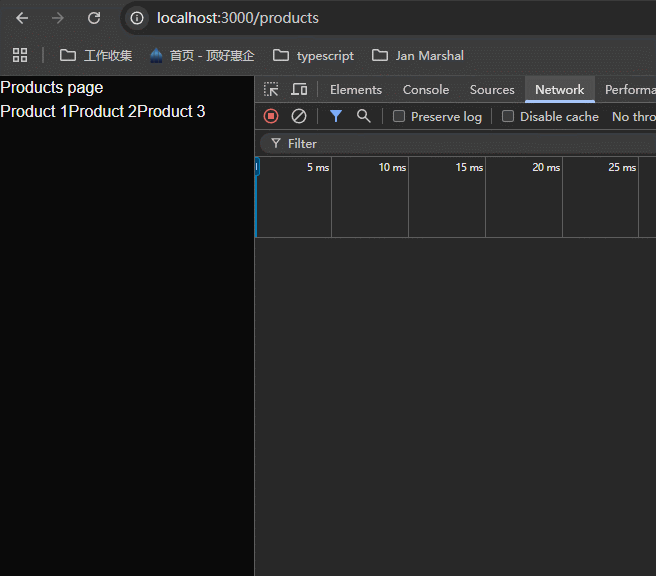Toggle the device toolbar icon

299,90
